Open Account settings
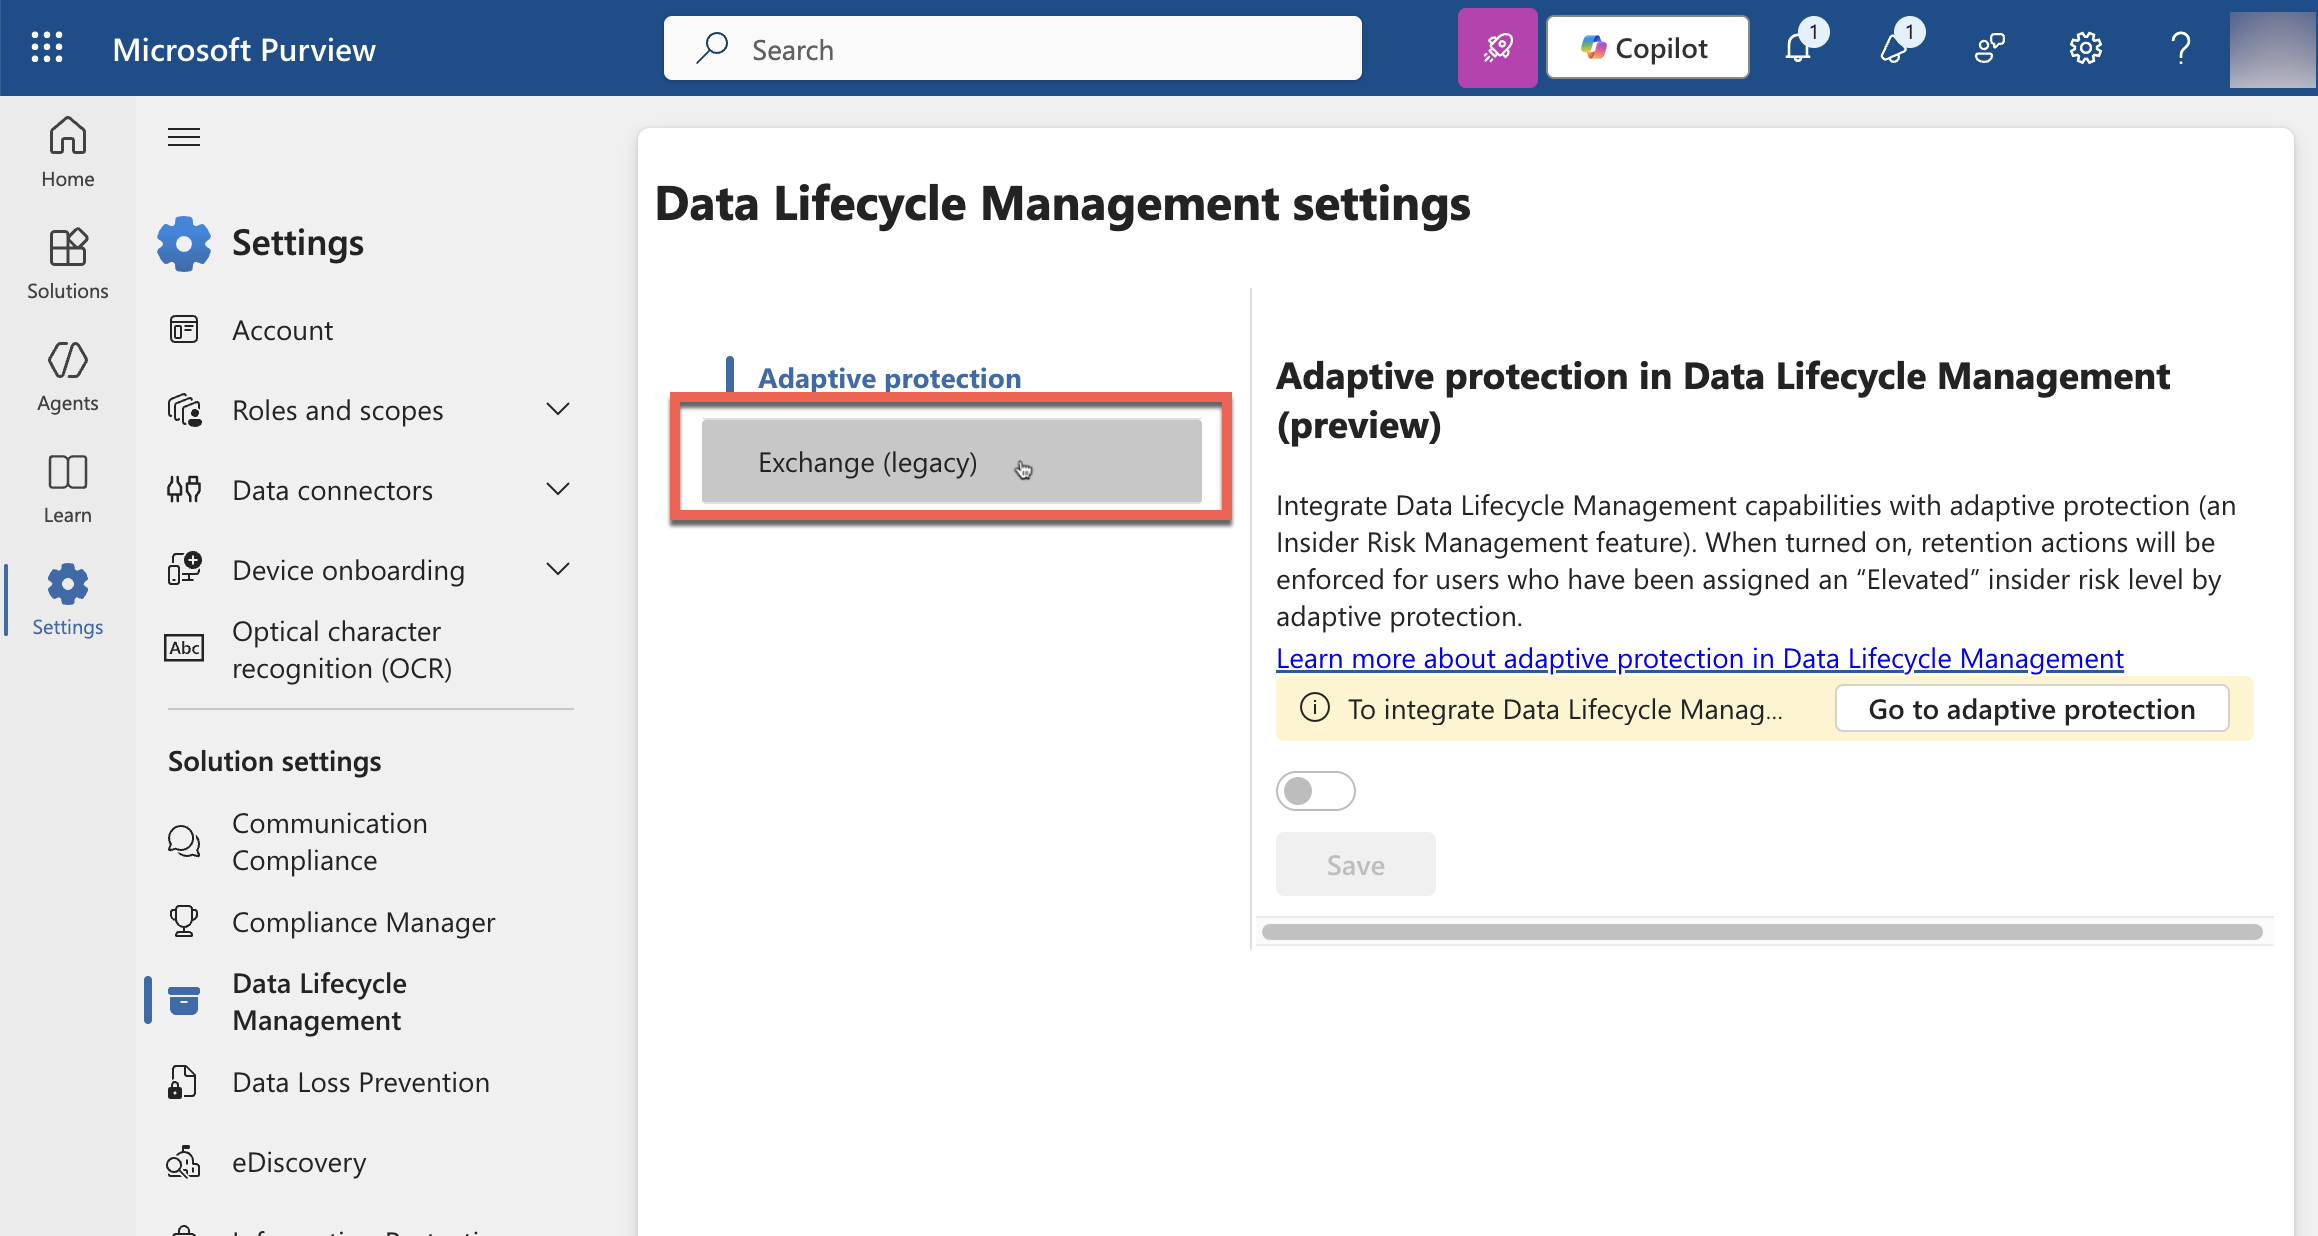Image resolution: width=2318 pixels, height=1236 pixels. tap(282, 330)
